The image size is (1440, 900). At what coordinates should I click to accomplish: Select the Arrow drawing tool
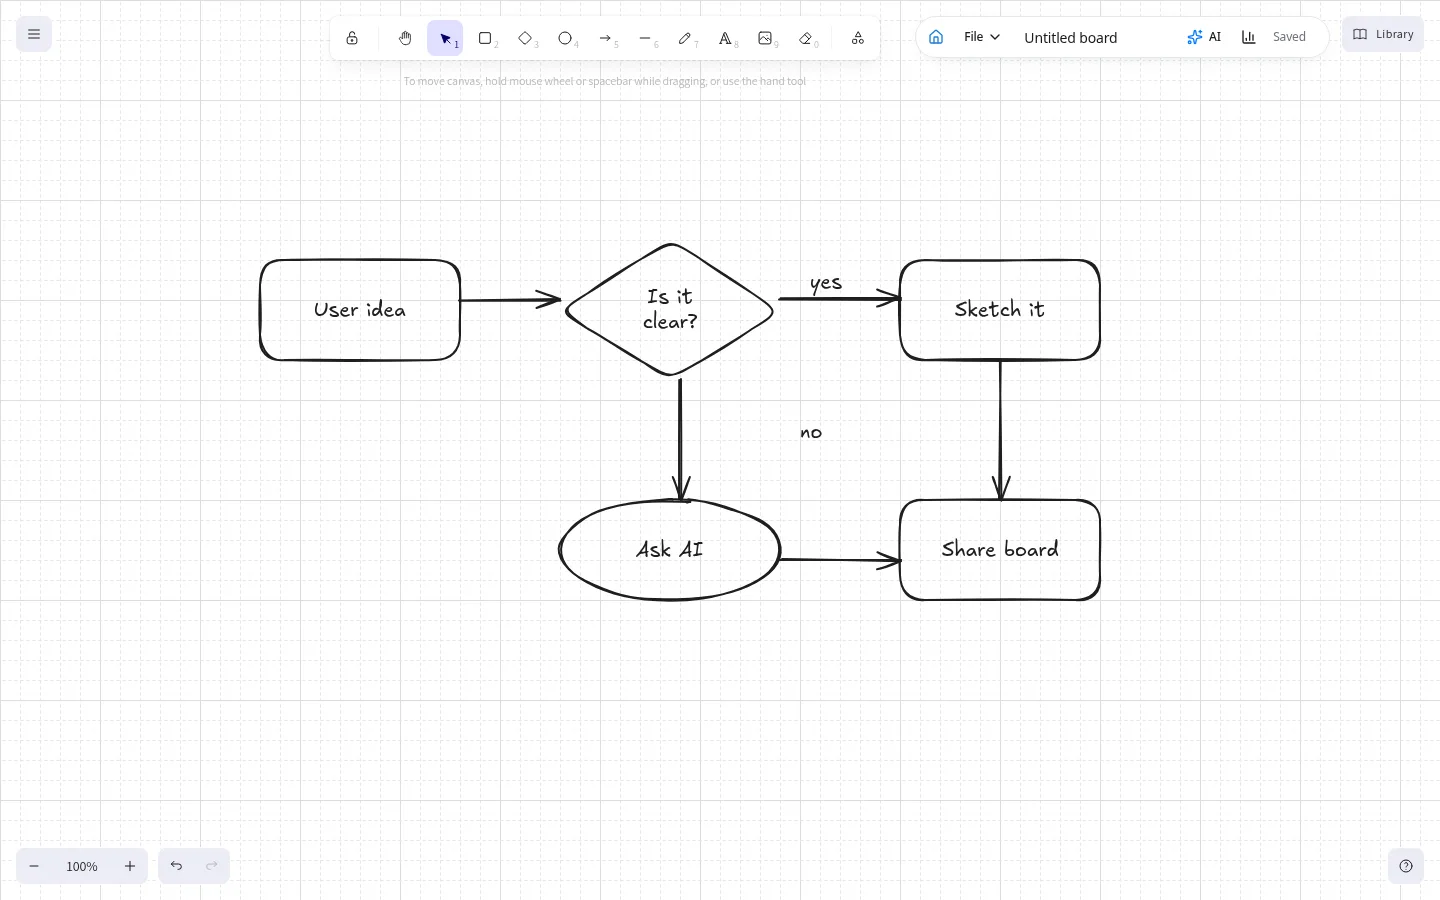pos(605,38)
